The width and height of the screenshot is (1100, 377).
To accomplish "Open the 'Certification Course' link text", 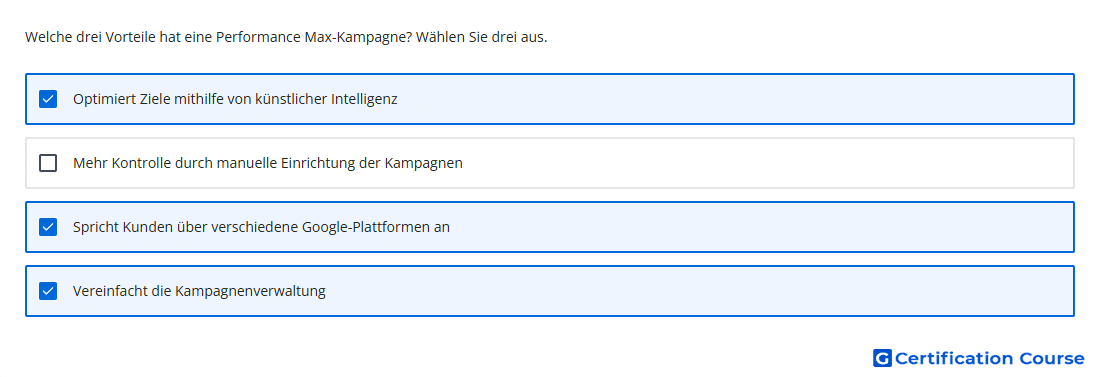I will (x=989, y=359).
